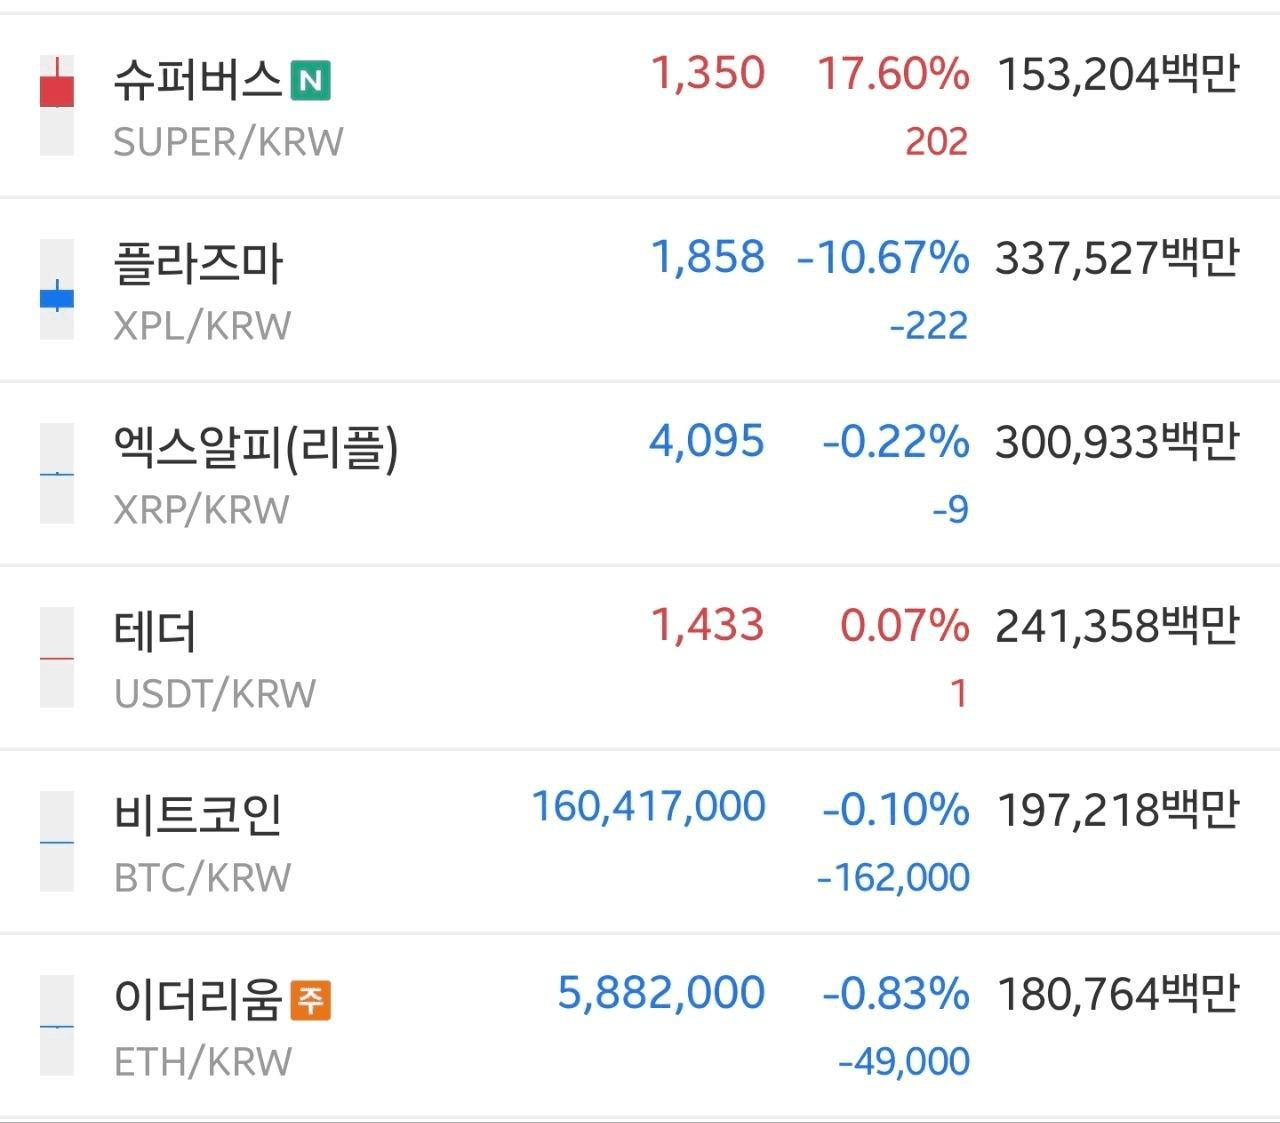The height and width of the screenshot is (1123, 1280).
Task: Open the 이더리움 market detail
Action: pos(640,1026)
